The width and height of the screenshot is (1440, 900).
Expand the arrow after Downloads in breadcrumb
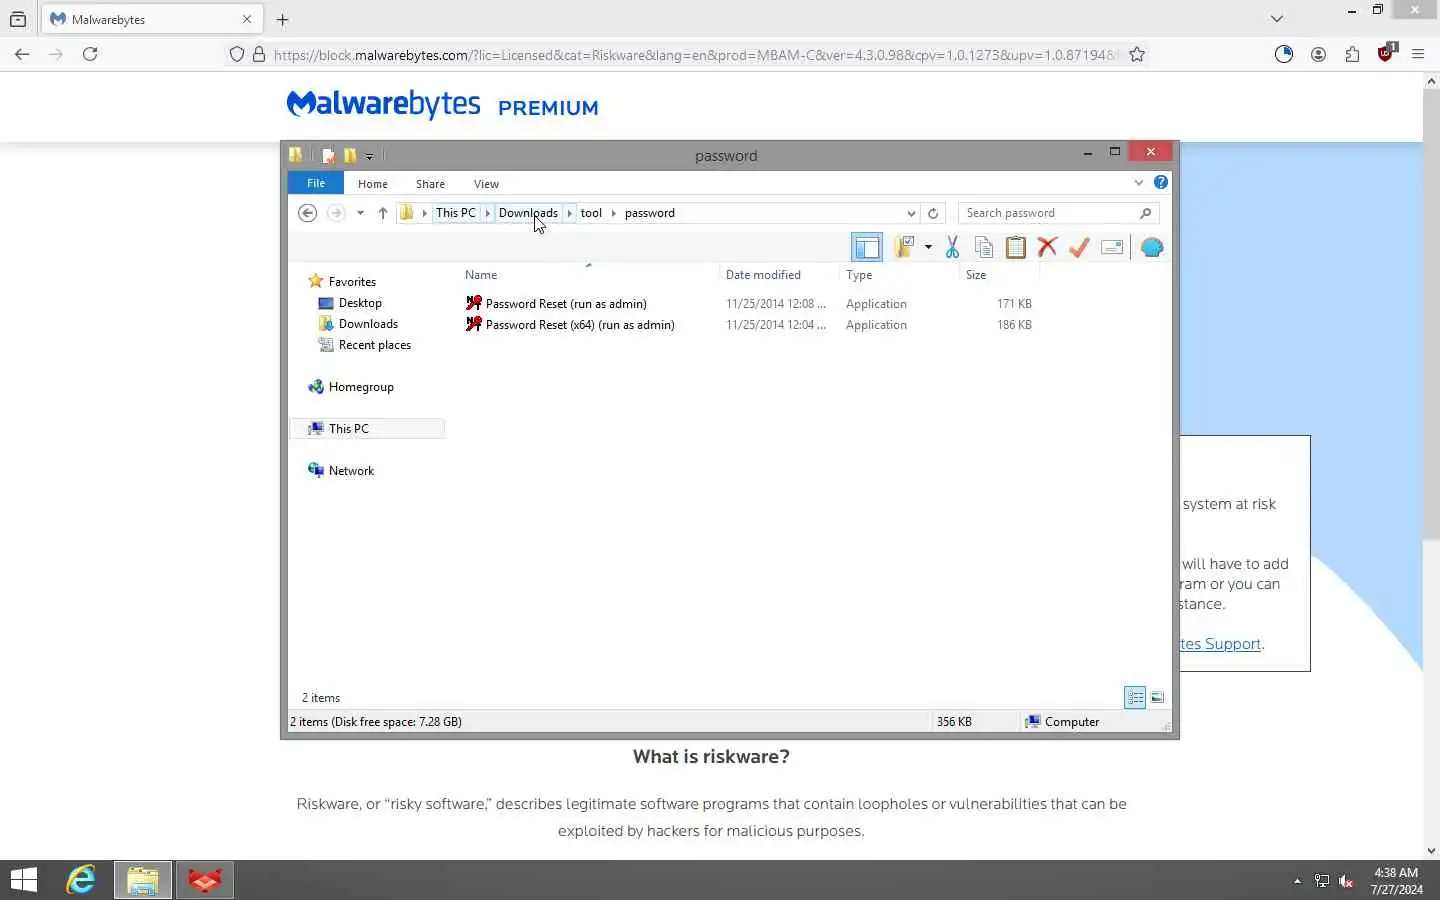[x=570, y=213]
